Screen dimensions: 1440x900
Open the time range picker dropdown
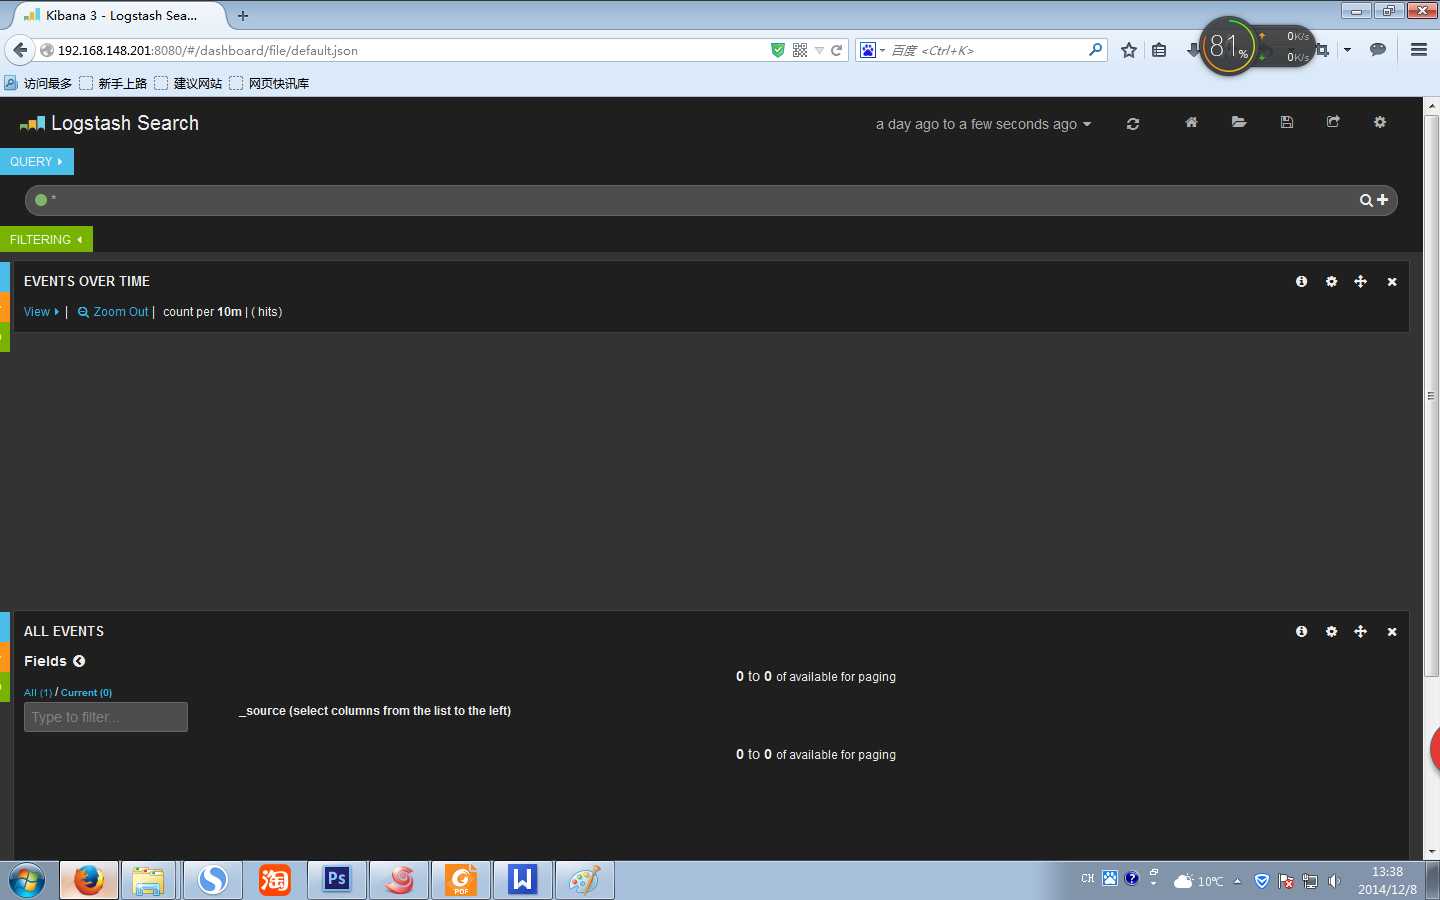pyautogui.click(x=983, y=124)
